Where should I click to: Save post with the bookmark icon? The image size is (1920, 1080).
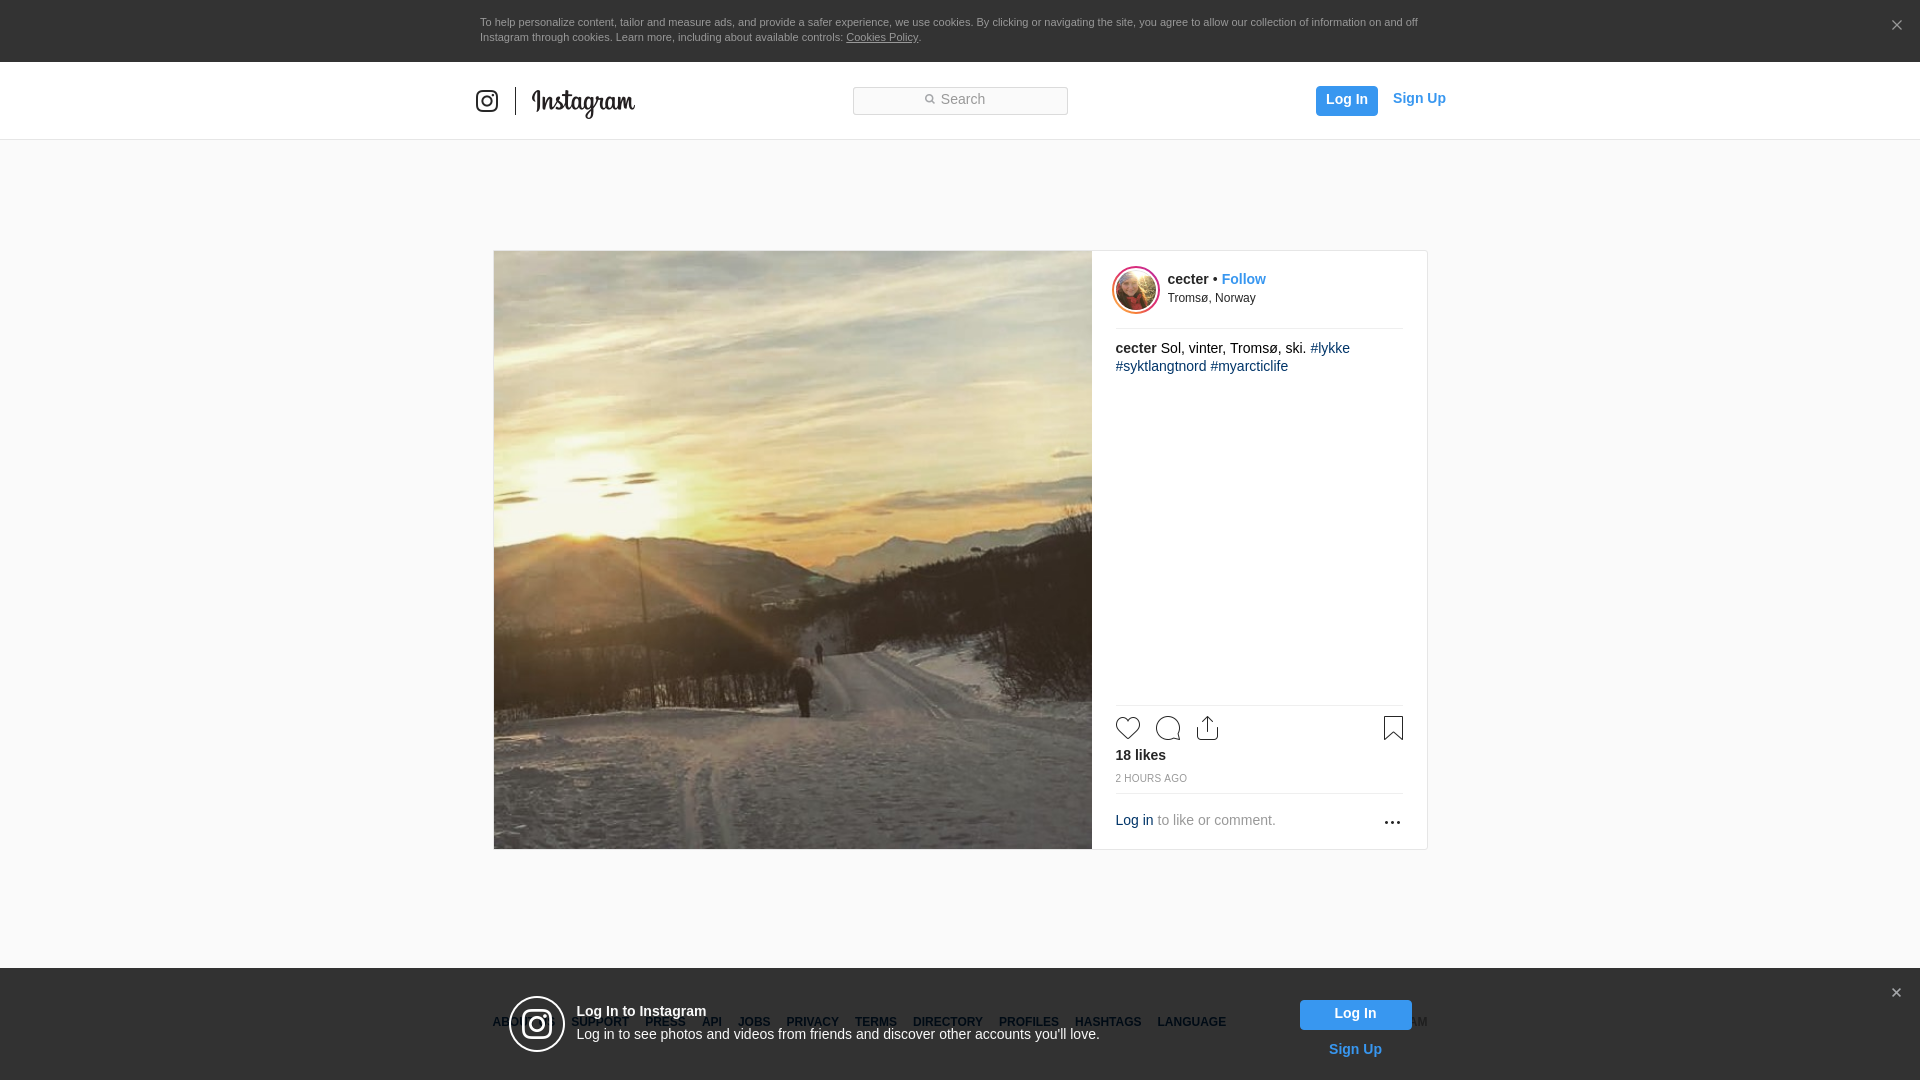pyautogui.click(x=1393, y=728)
